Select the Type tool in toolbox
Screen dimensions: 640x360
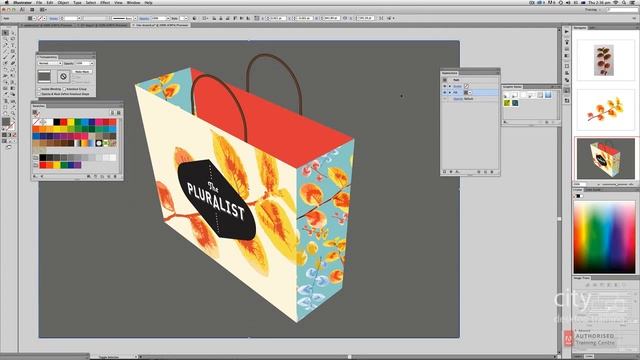(13, 45)
